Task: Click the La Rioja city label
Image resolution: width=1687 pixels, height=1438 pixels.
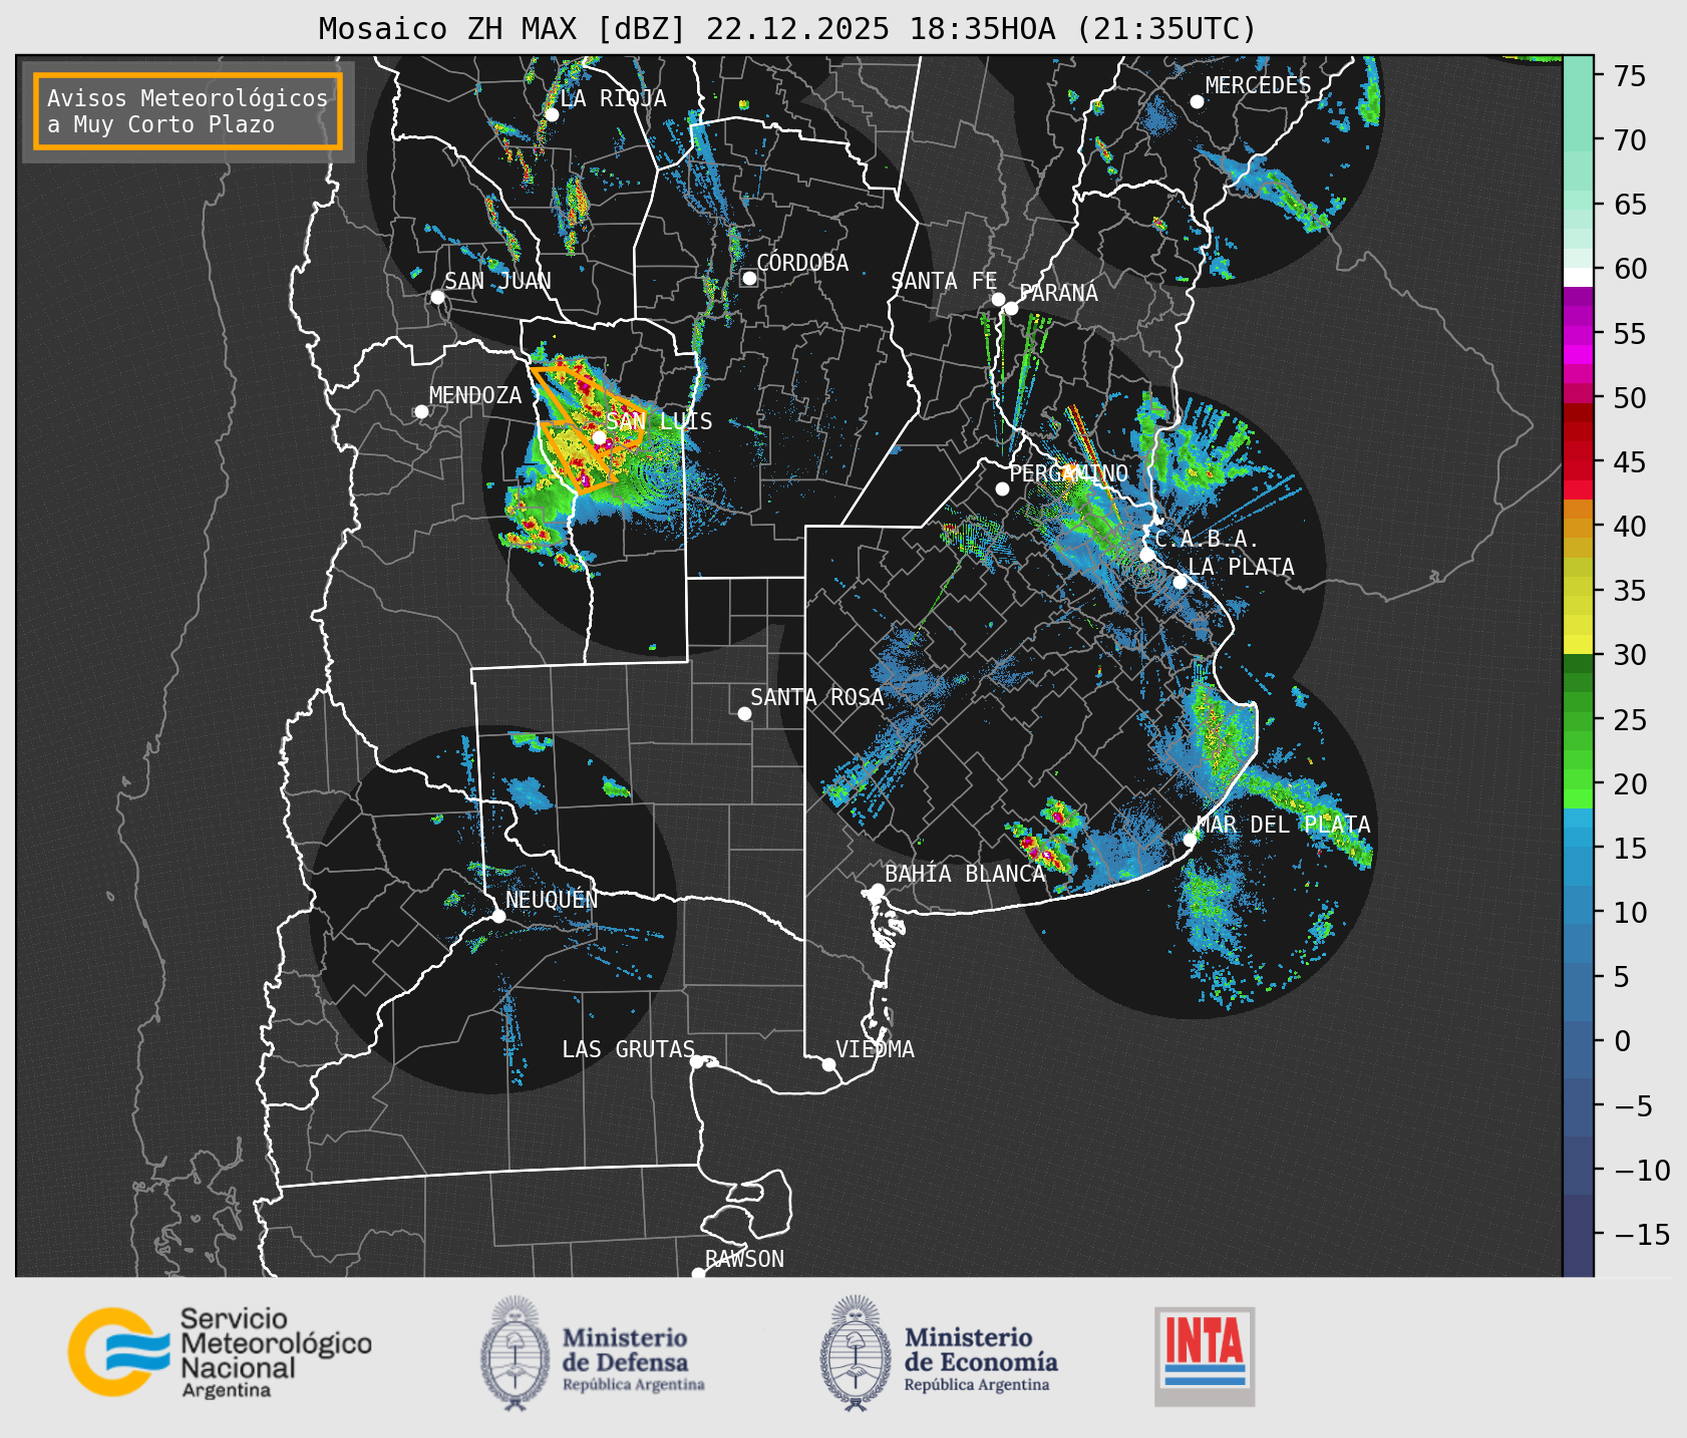Action: 612,98
